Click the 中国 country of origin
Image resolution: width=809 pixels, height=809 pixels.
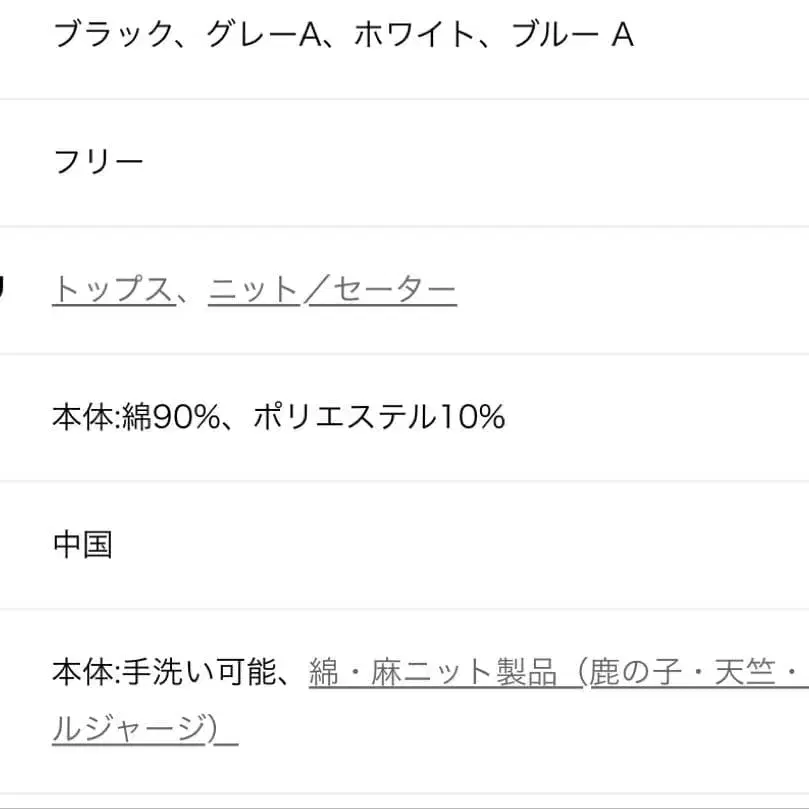[82, 545]
